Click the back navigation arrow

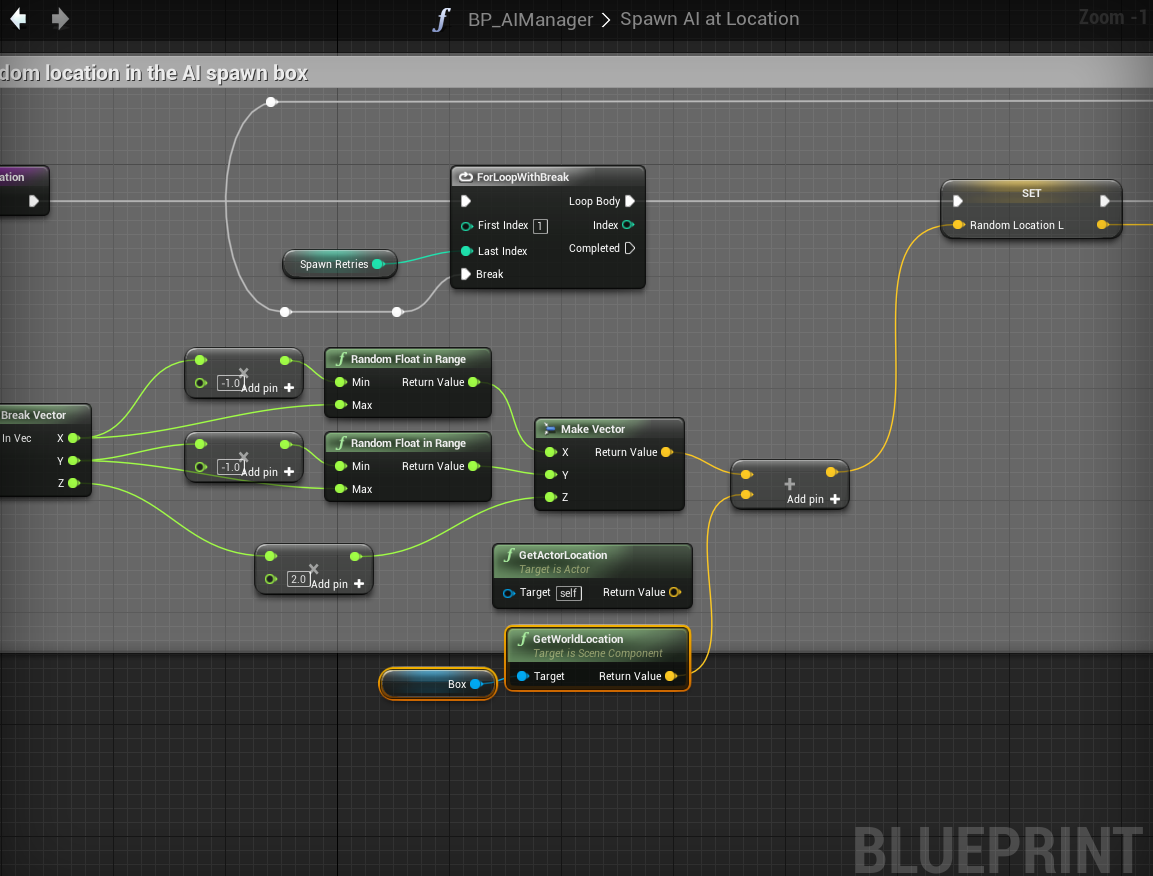(18, 19)
